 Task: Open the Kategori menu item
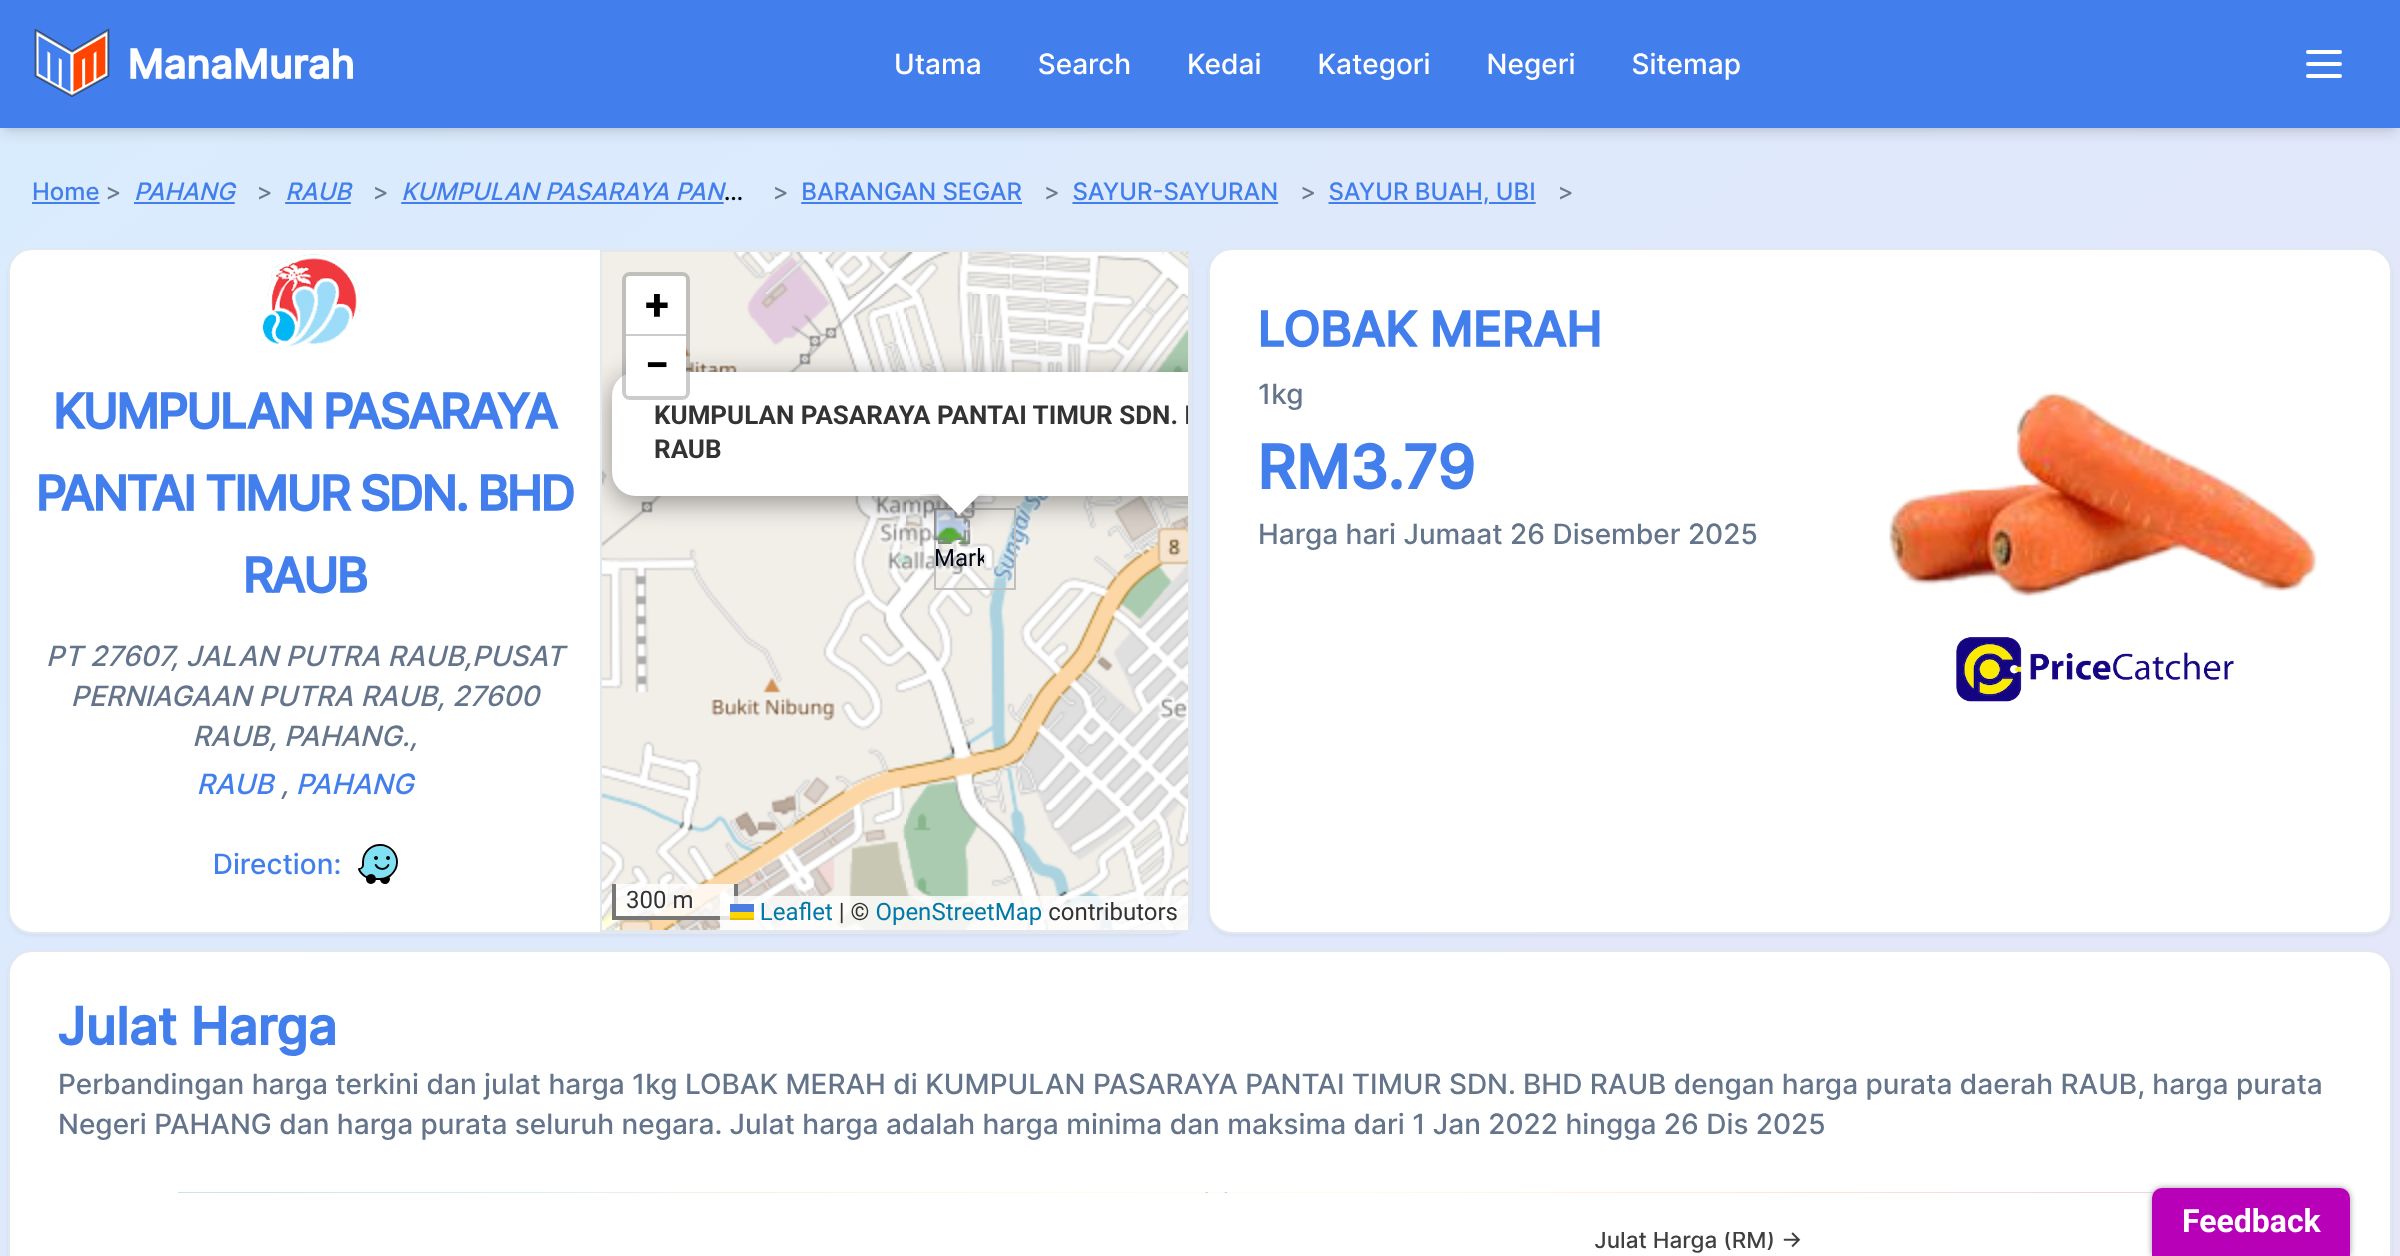tap(1373, 64)
